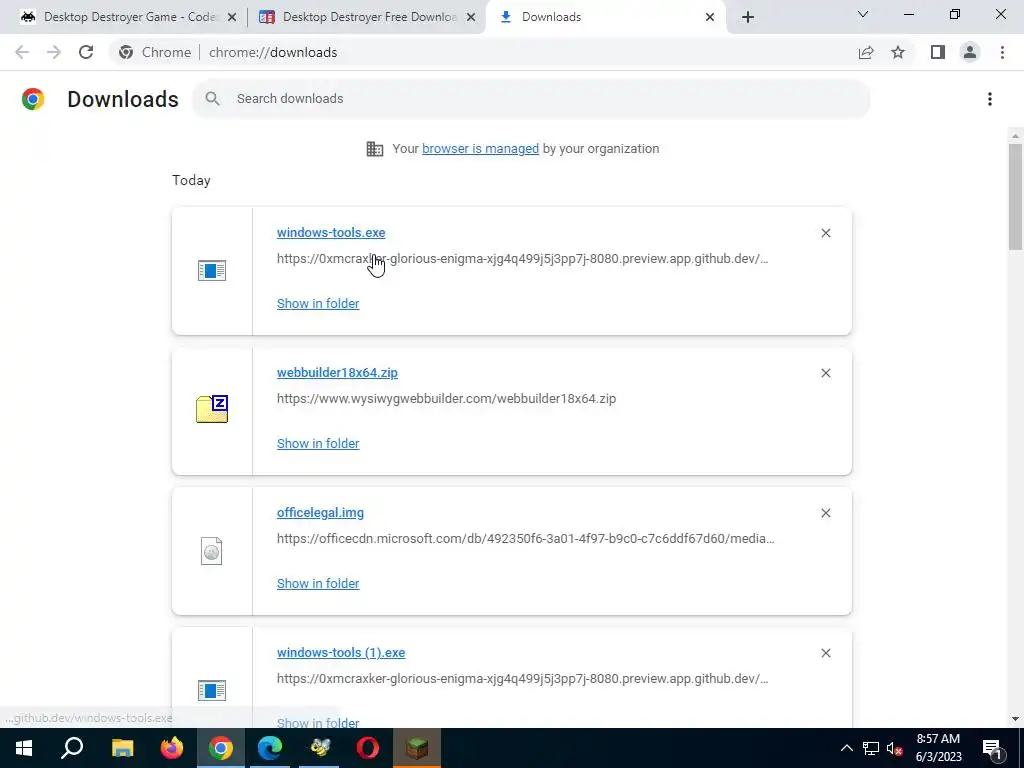Click the scrollbar down arrow
The height and width of the screenshot is (768, 1024).
pyautogui.click(x=1015, y=719)
